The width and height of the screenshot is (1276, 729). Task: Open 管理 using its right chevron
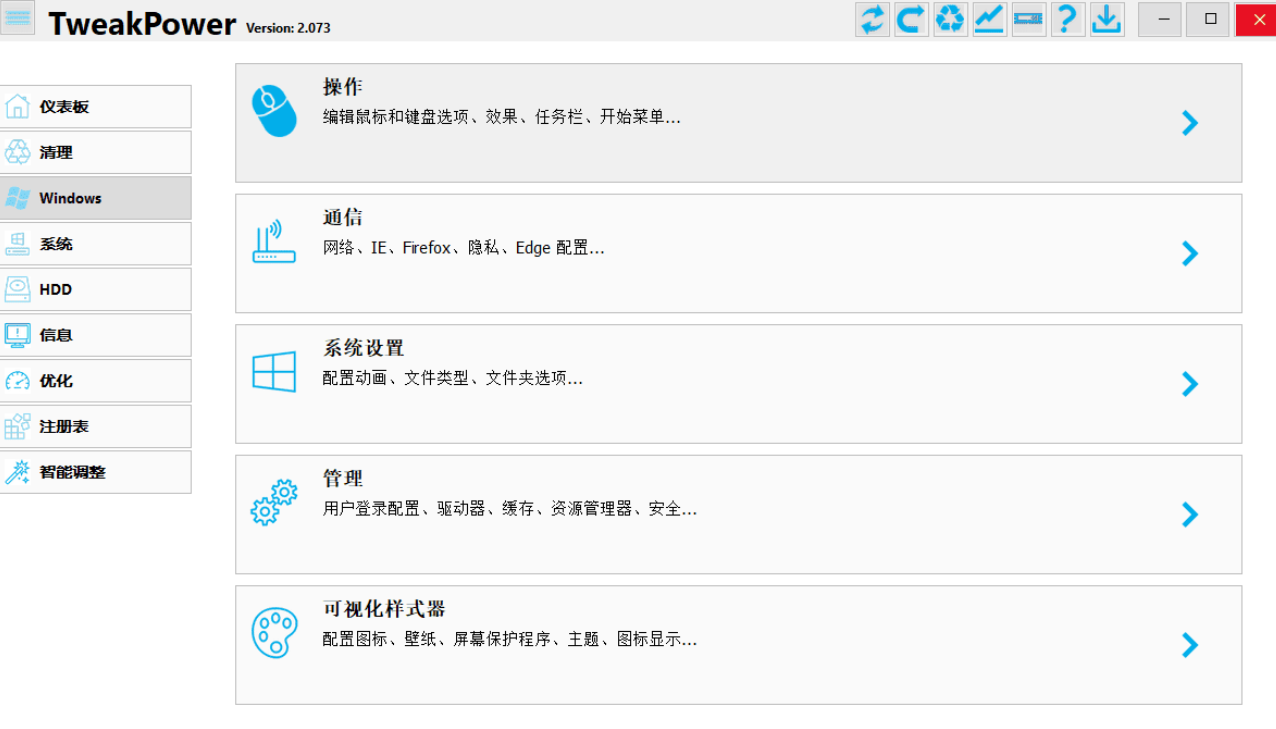(x=1190, y=515)
